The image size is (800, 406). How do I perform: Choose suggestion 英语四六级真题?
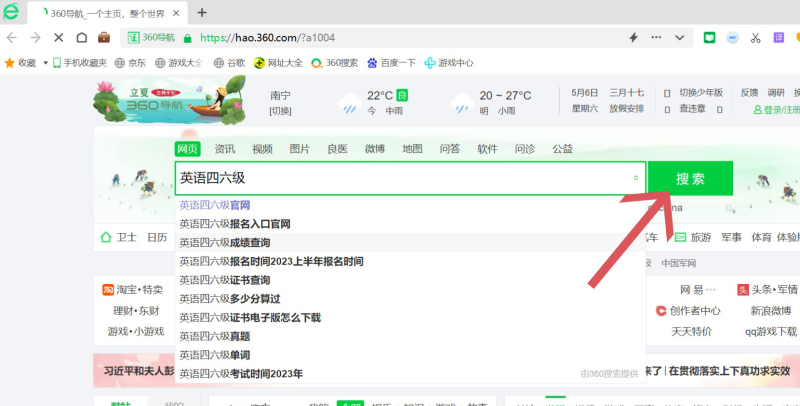pos(410,336)
